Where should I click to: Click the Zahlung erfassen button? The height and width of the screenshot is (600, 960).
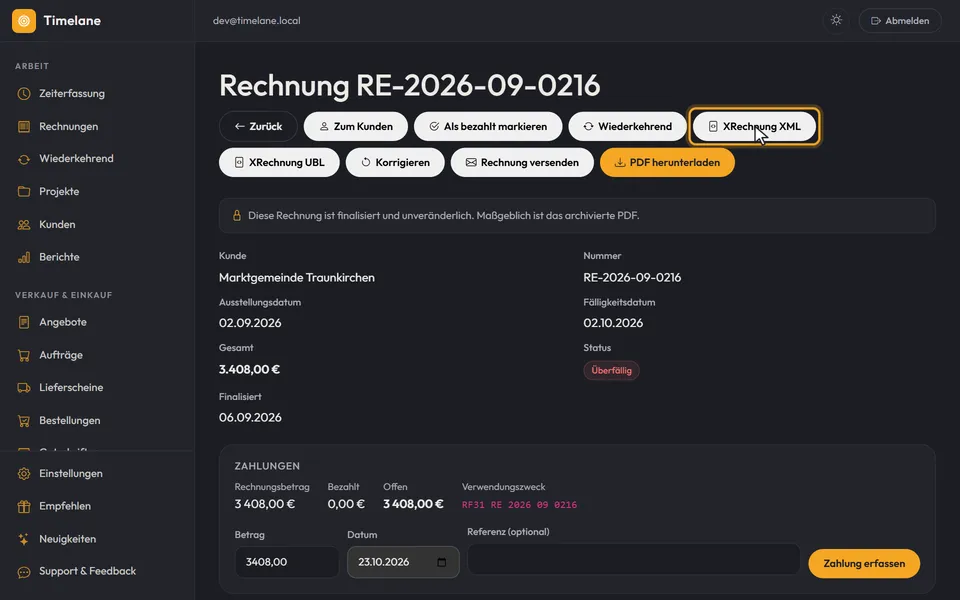[864, 563]
